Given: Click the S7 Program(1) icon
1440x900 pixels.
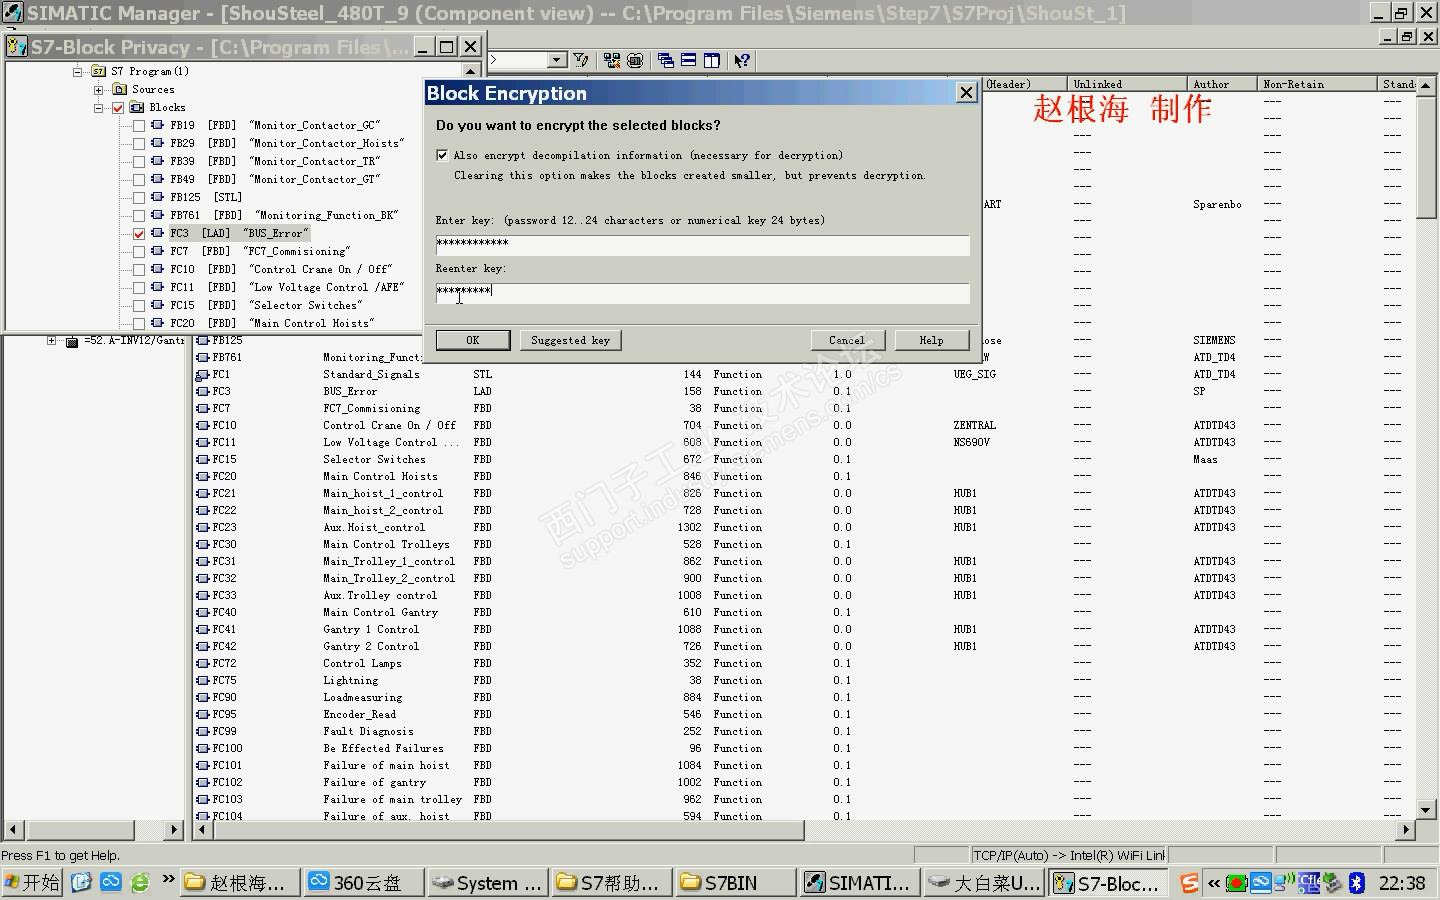Looking at the screenshot, I should pos(98,71).
